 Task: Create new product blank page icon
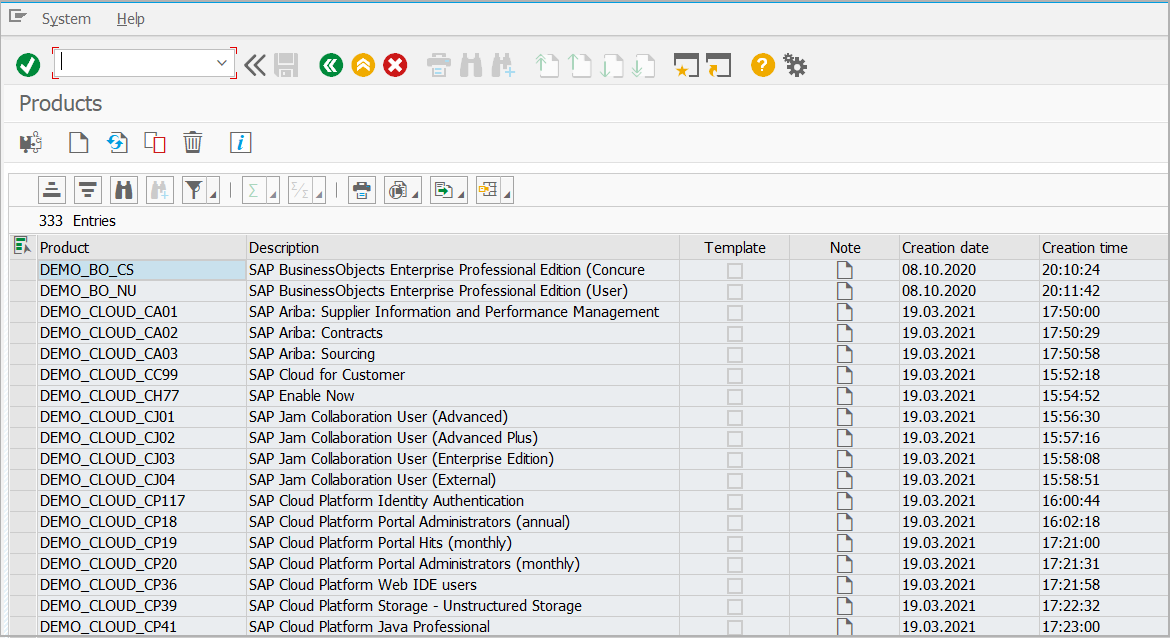click(x=78, y=142)
